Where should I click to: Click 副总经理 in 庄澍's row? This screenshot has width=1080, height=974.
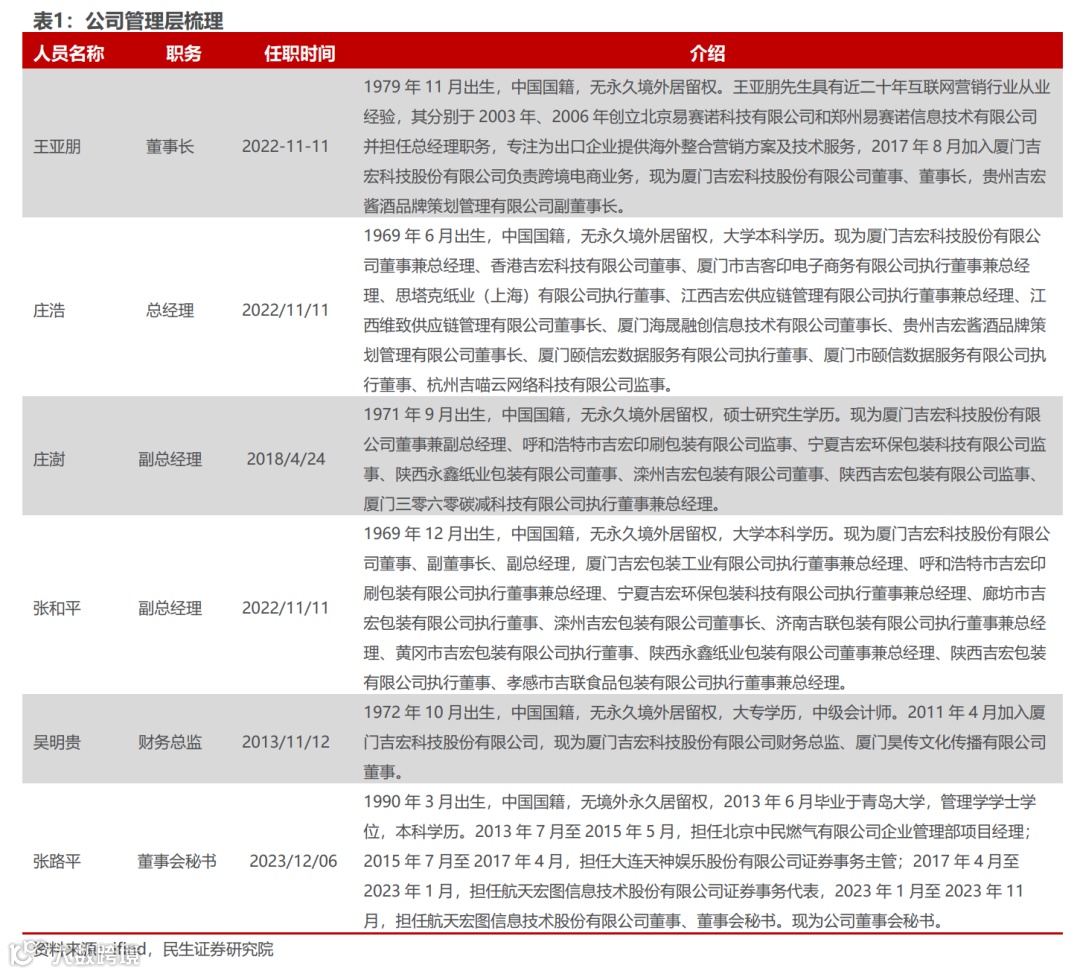pyautogui.click(x=170, y=459)
